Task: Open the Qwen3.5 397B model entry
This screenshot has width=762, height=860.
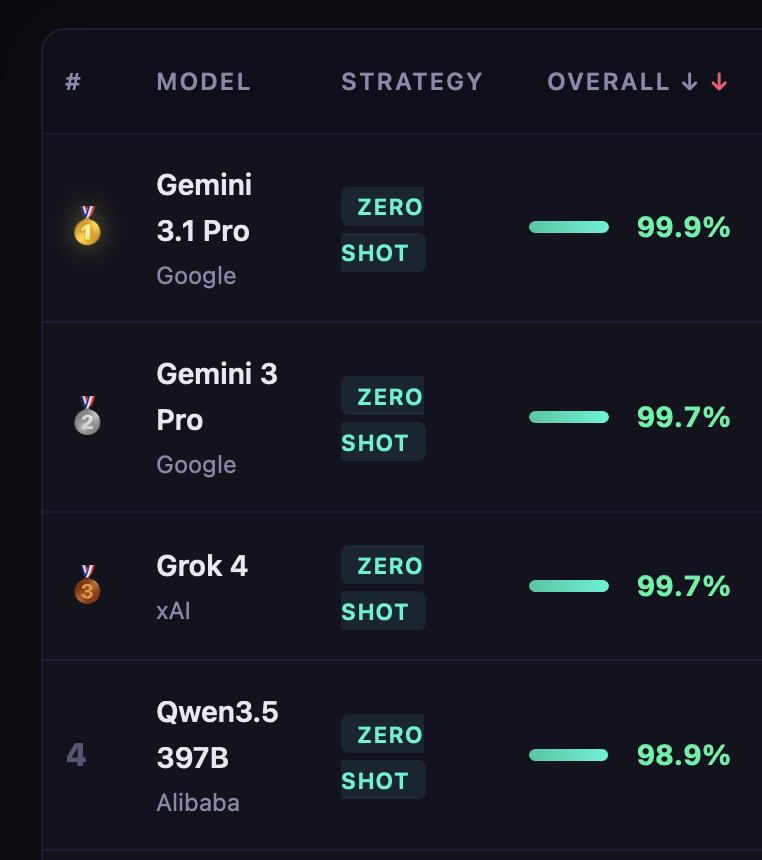Action: point(217,735)
